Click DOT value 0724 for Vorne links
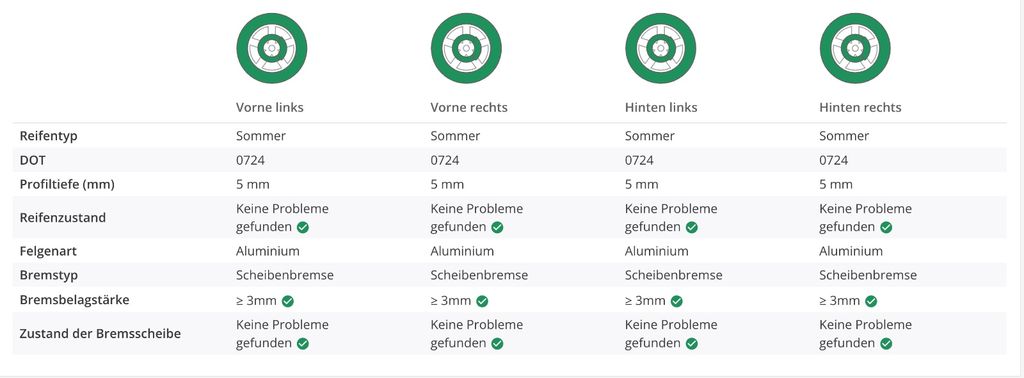This screenshot has height=378, width=1024. click(x=250, y=160)
